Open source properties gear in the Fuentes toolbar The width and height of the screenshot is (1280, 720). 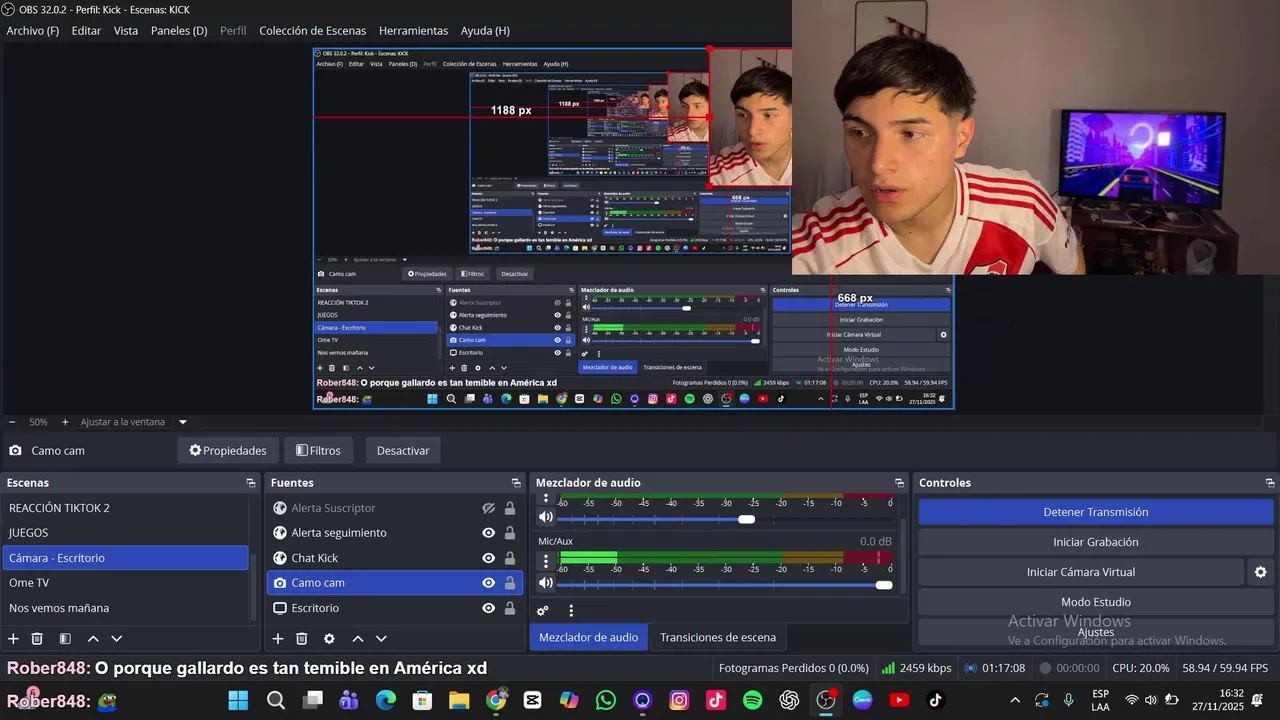(x=329, y=638)
